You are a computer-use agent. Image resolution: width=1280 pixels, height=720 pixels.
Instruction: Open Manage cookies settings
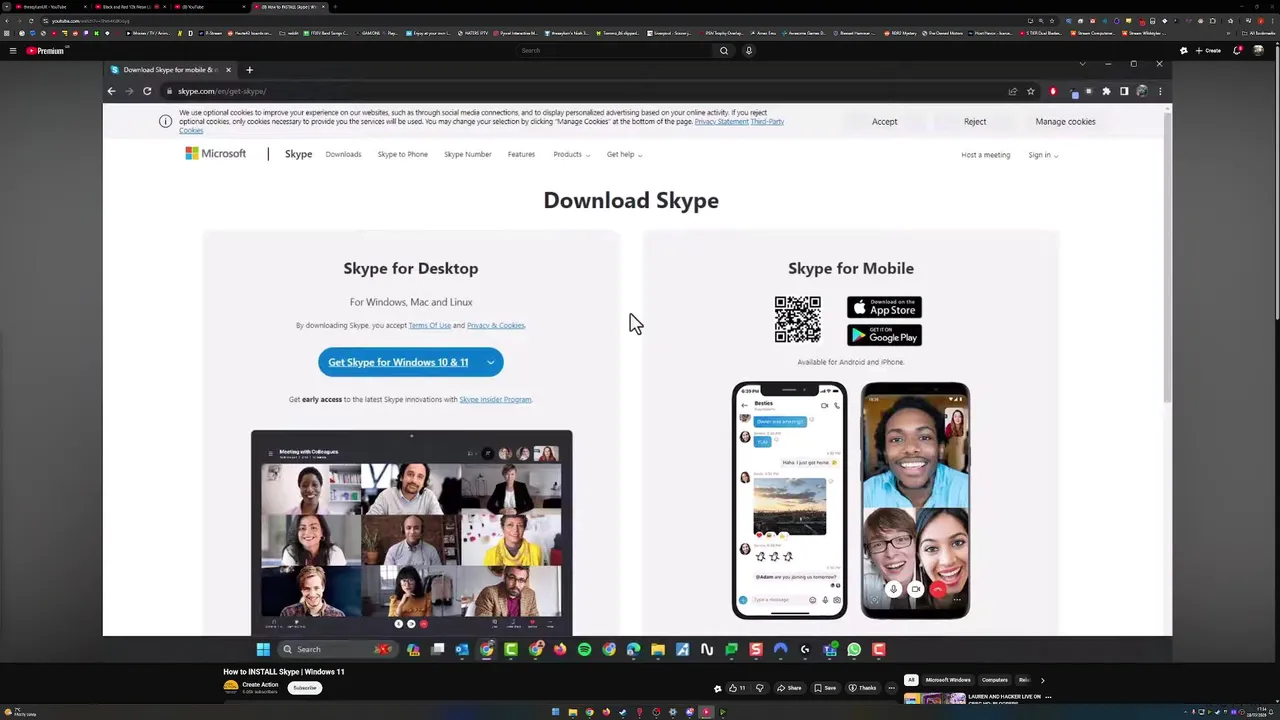pyautogui.click(x=1065, y=122)
